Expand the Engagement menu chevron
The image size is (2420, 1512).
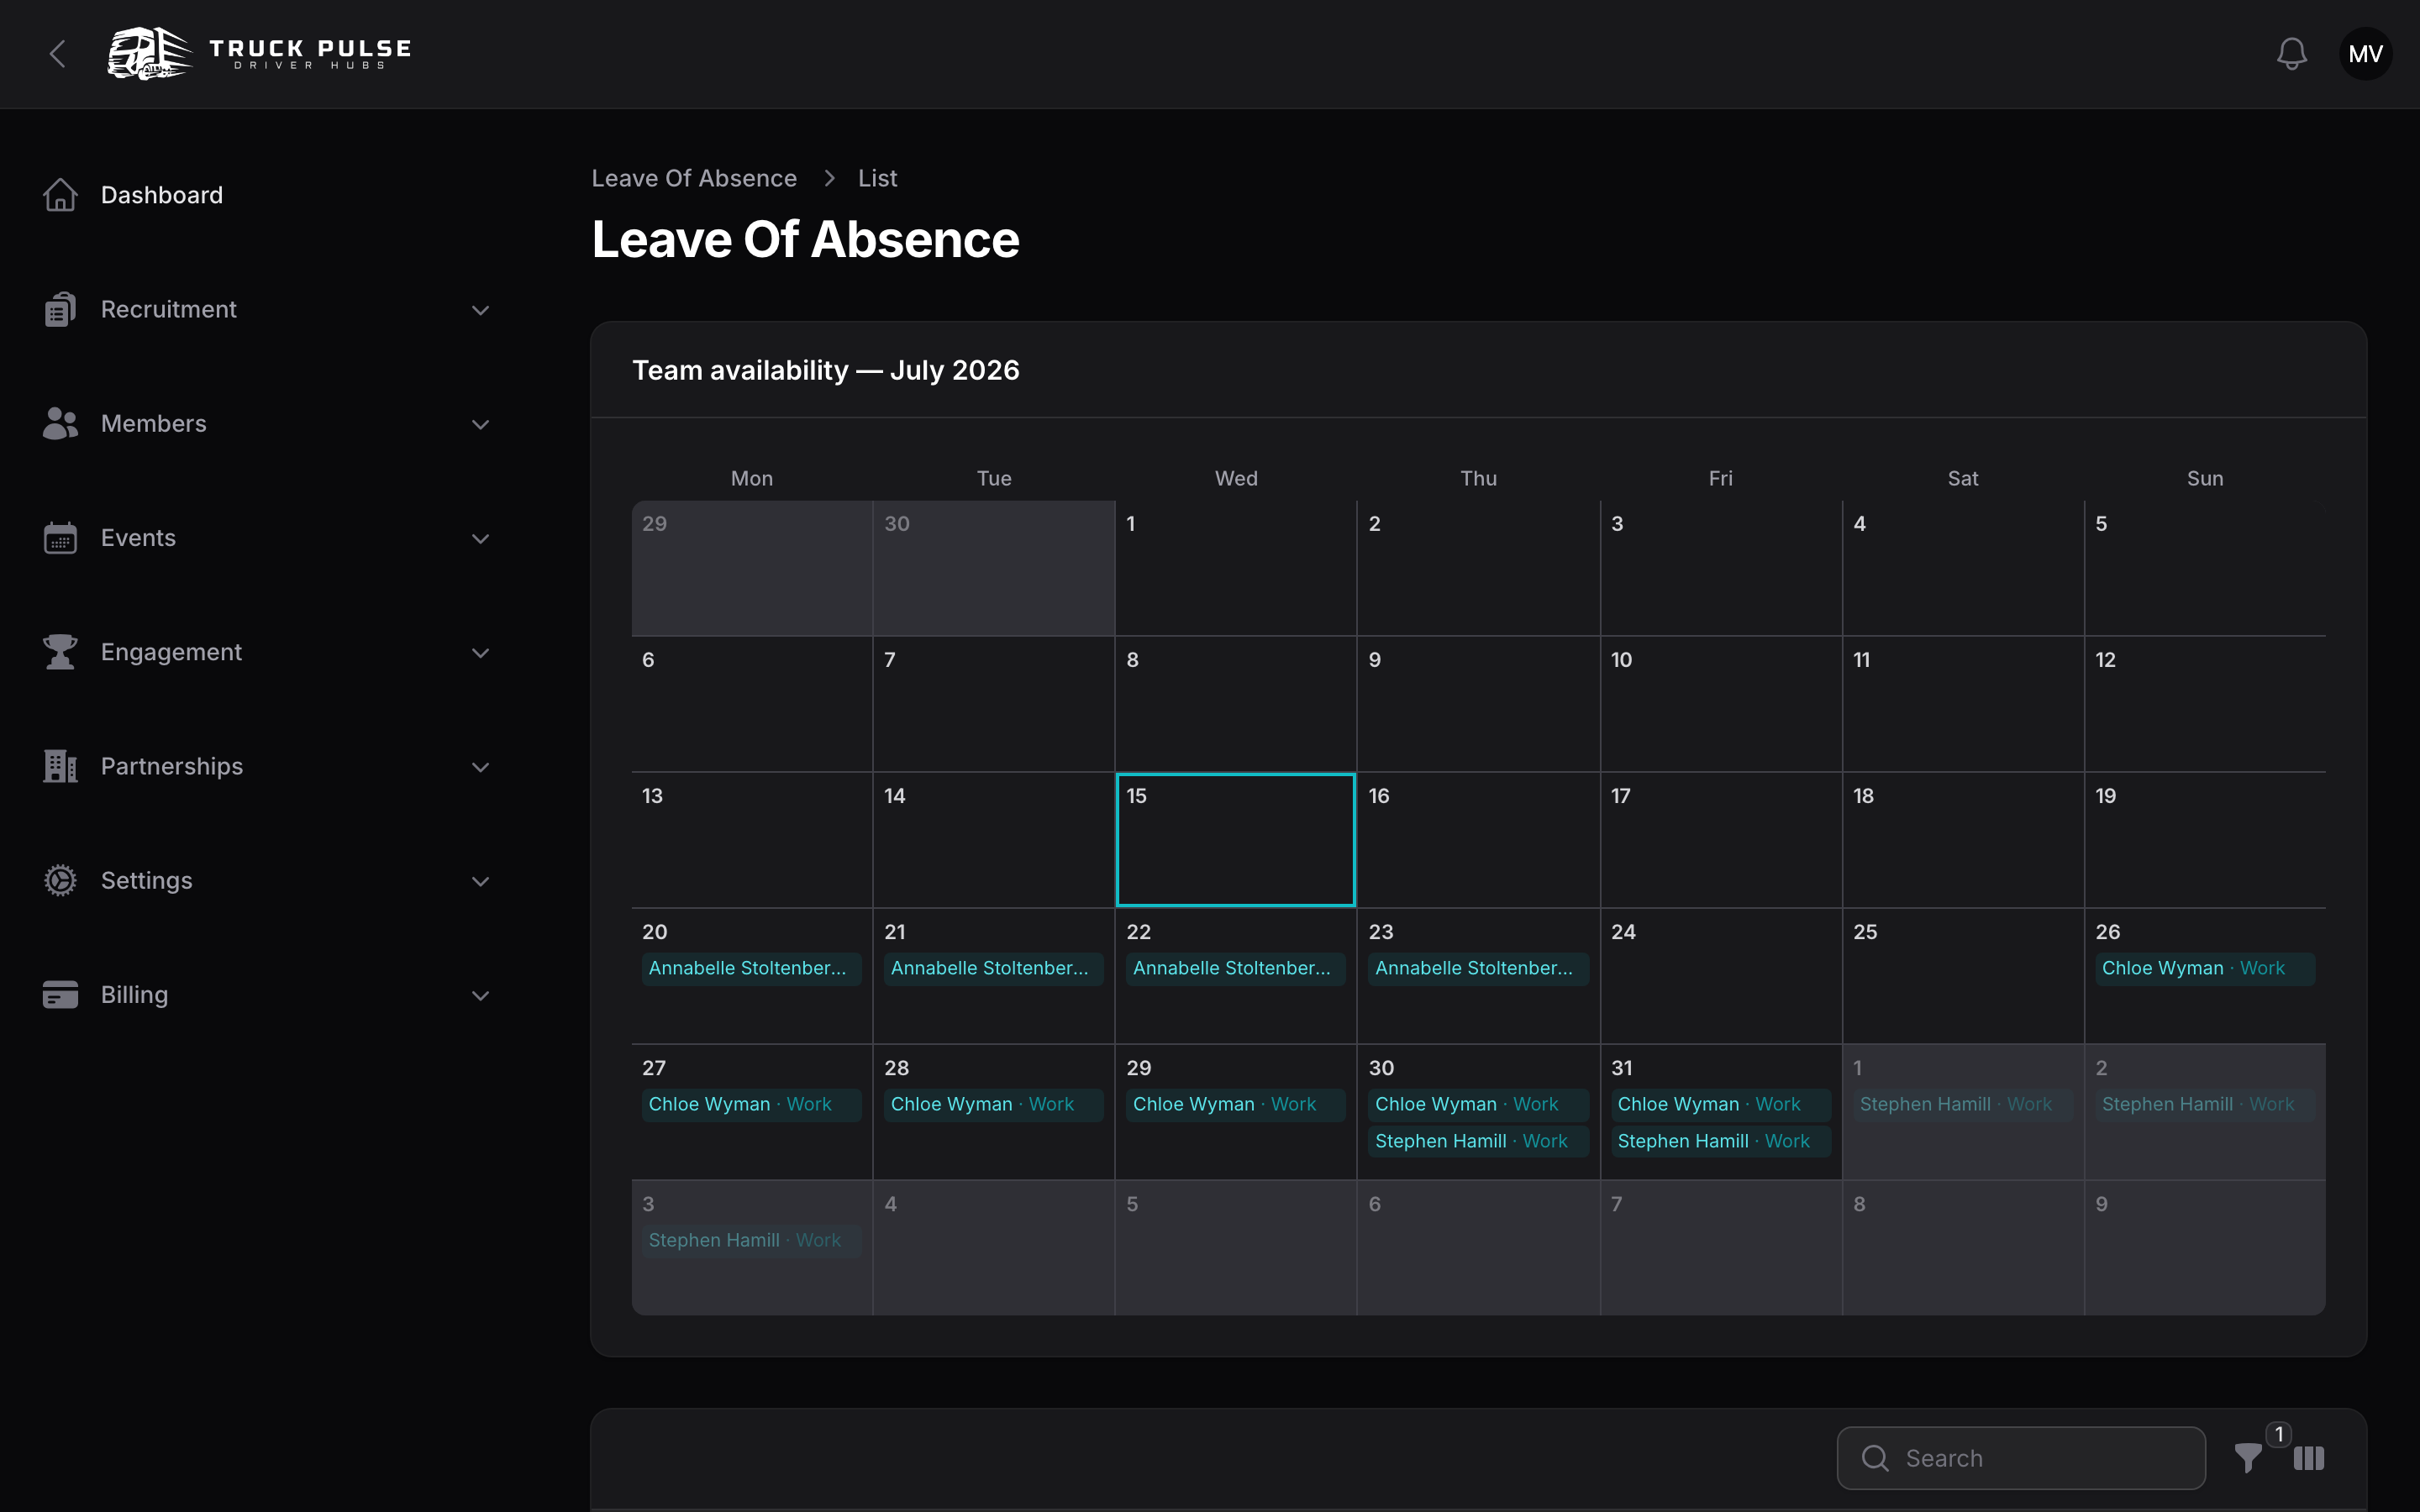point(480,653)
